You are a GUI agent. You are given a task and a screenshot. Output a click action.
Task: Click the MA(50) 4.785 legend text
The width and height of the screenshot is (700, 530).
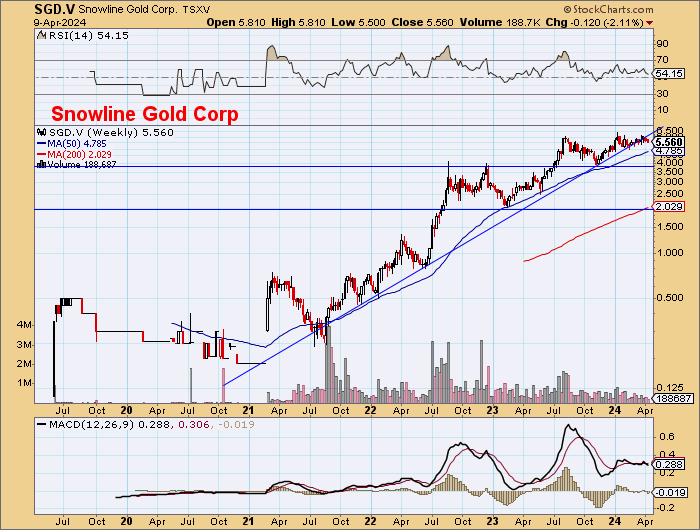point(77,143)
